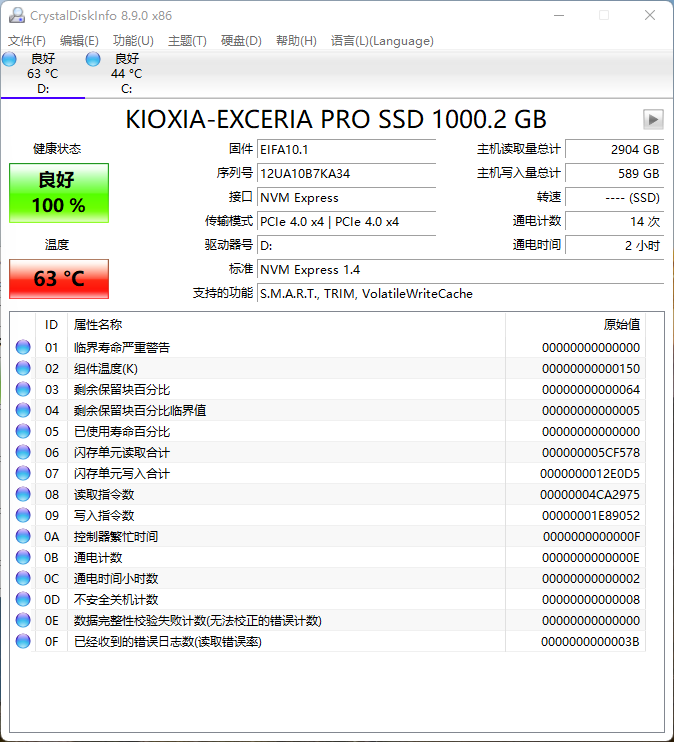Click status orb of attribute 09 row

coord(23,515)
